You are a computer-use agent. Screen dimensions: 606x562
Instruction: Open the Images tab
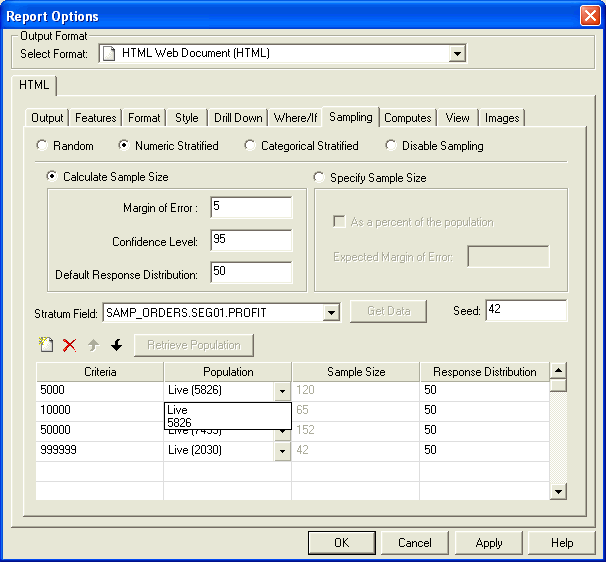point(502,118)
